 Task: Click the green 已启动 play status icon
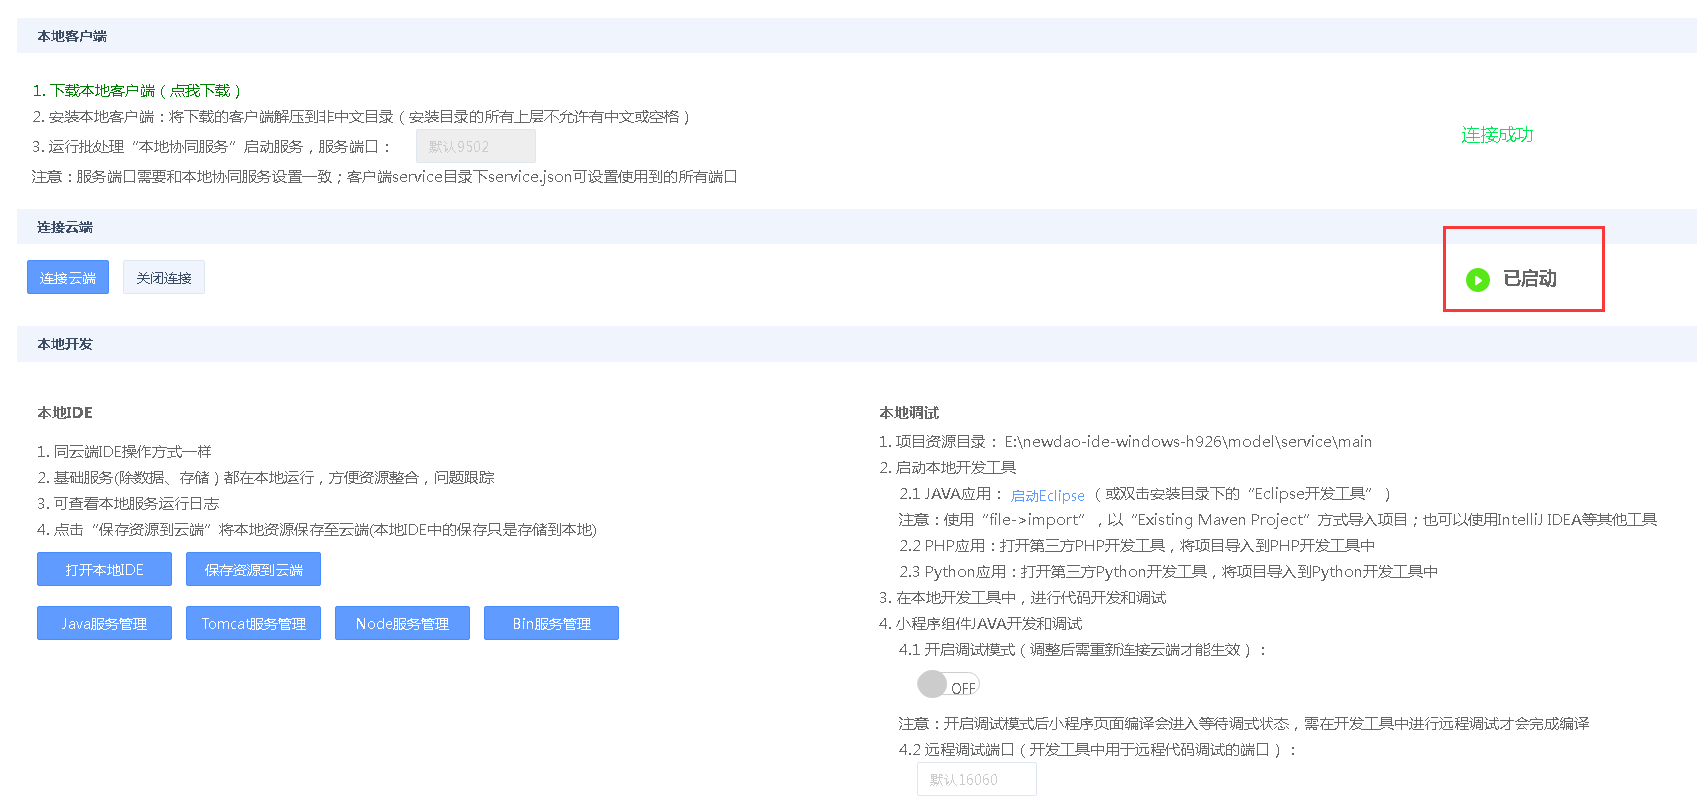coord(1477,280)
